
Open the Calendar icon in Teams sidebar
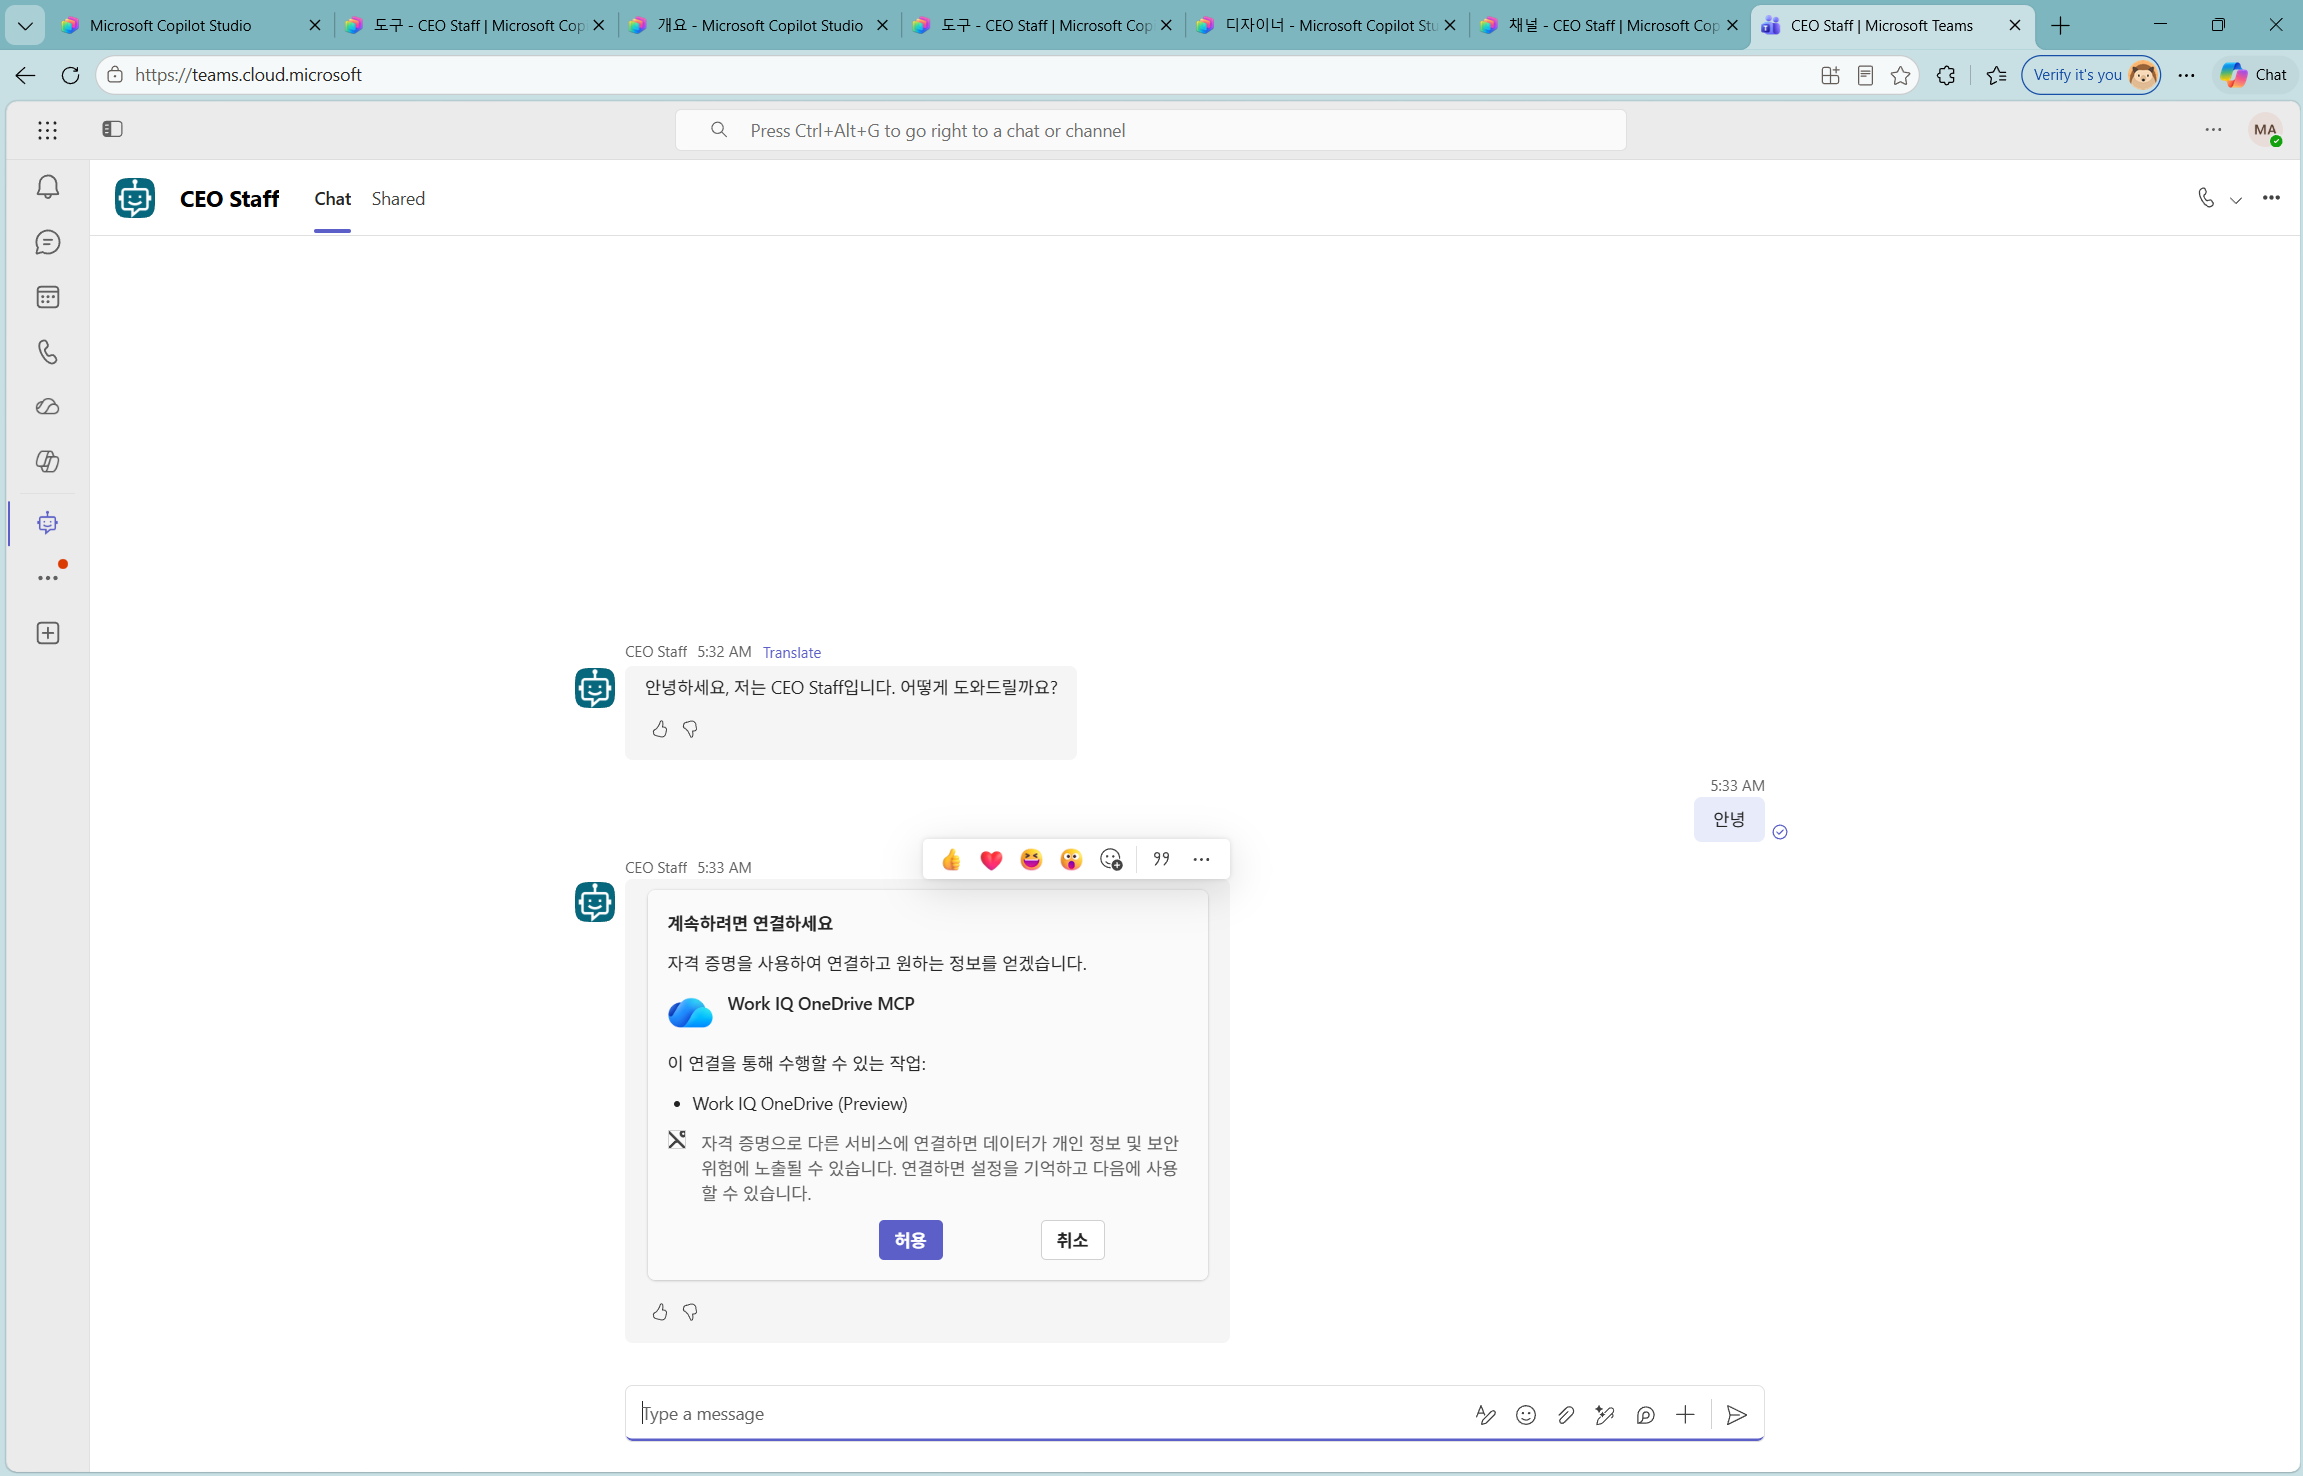[x=48, y=297]
